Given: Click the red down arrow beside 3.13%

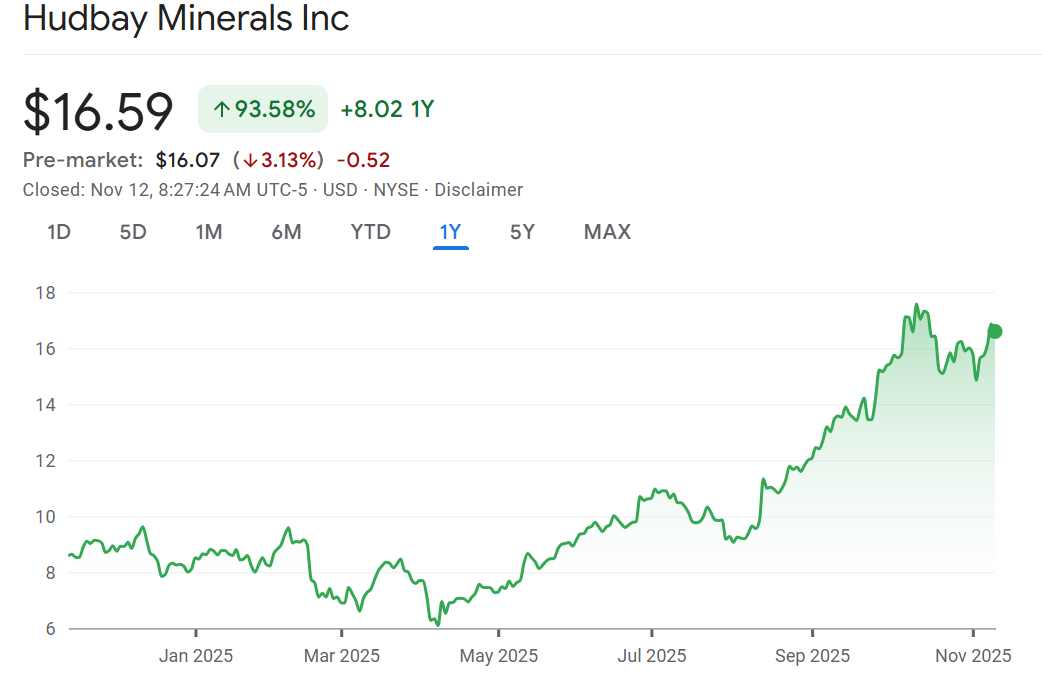Looking at the screenshot, I should click(249, 160).
